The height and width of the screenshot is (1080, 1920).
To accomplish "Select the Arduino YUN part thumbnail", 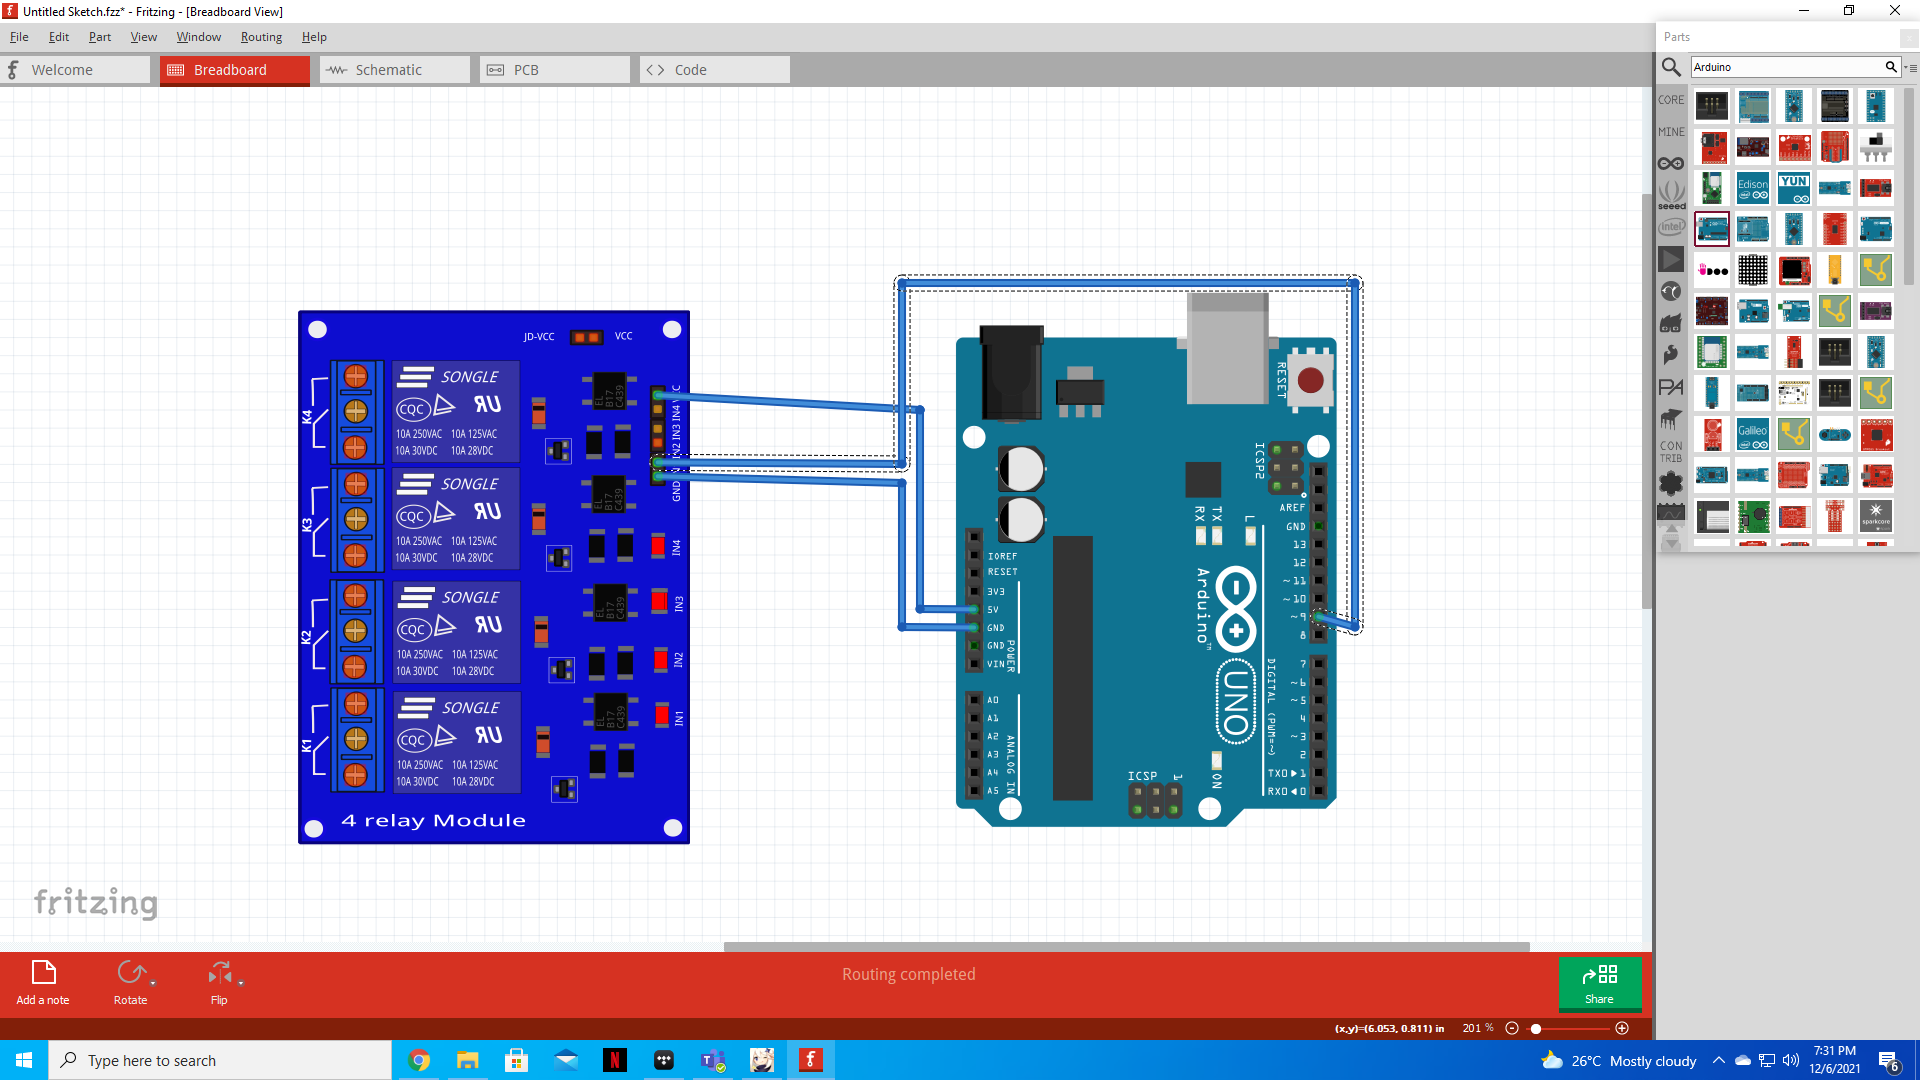I will click(1794, 188).
